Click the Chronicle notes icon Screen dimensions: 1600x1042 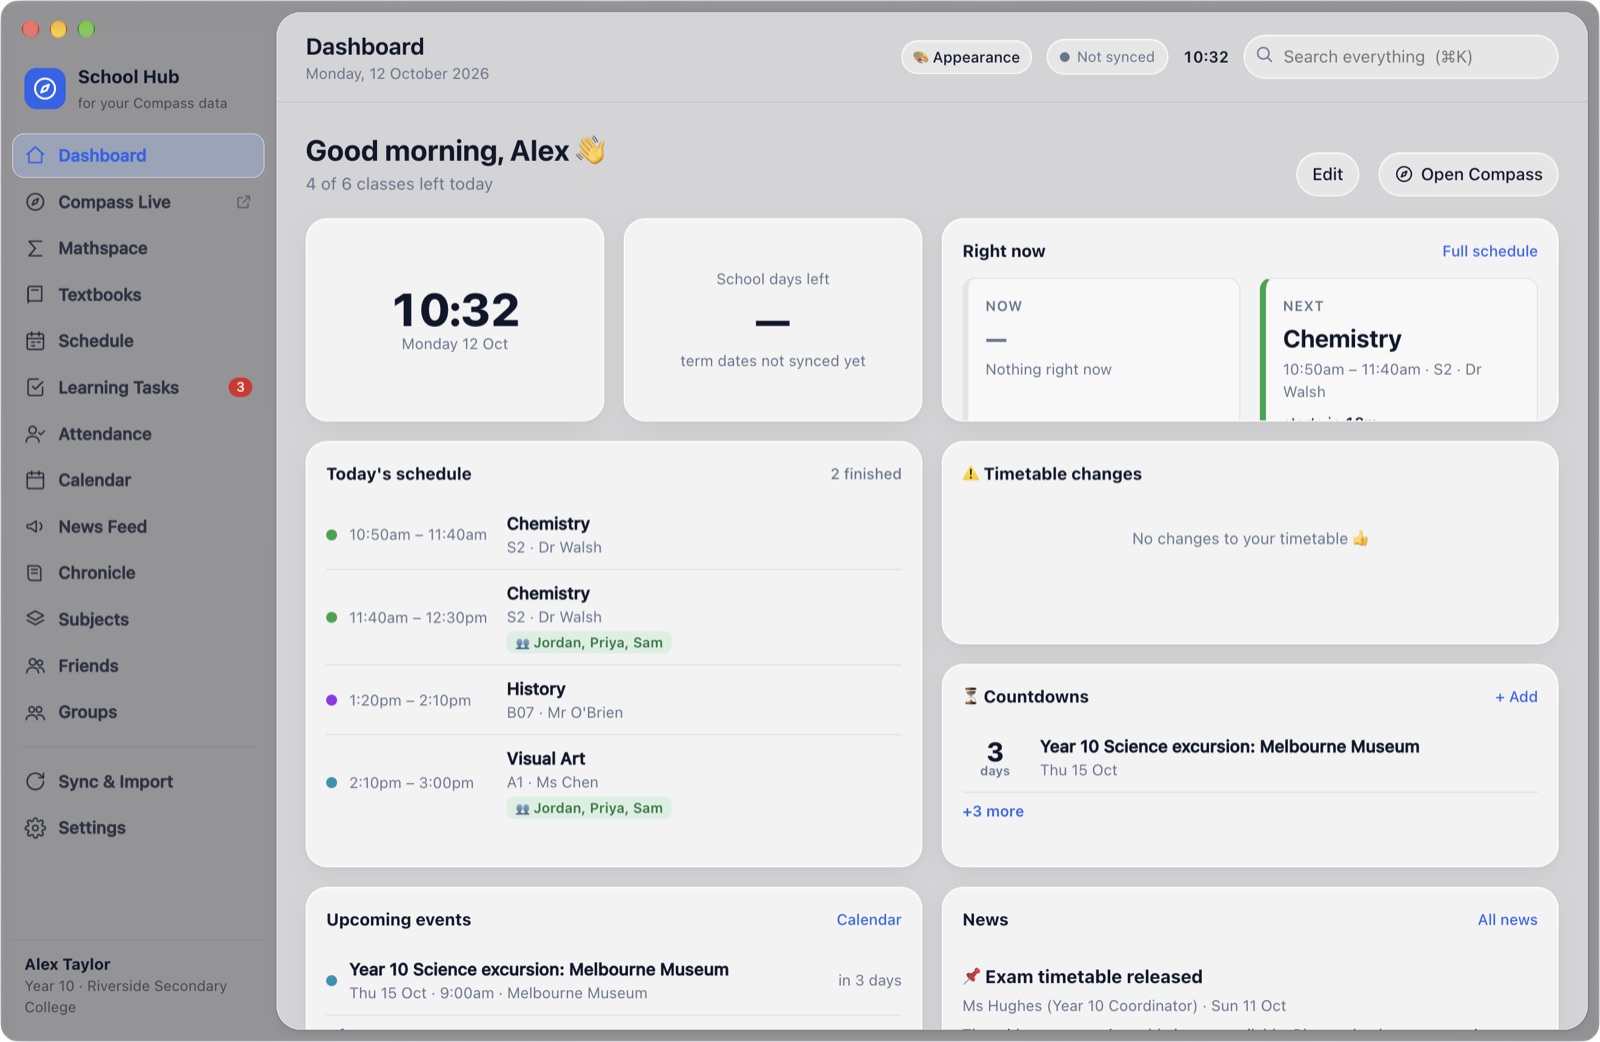tap(36, 573)
